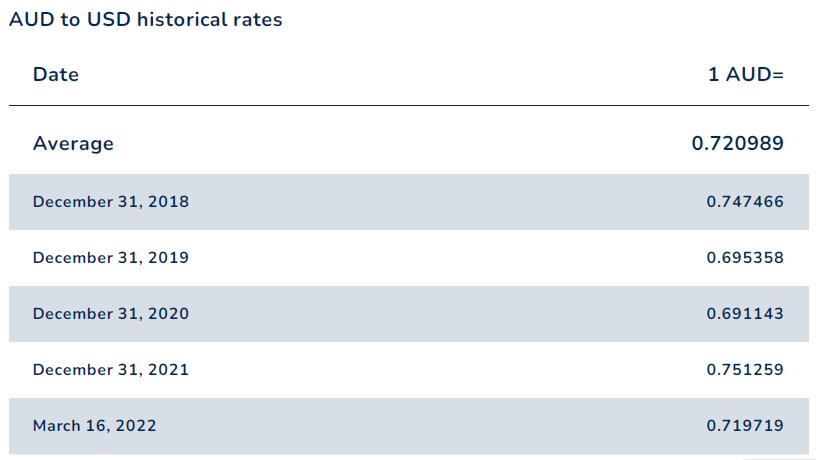
Task: Click the December 31, 2021 date cell
Action: tap(111, 370)
